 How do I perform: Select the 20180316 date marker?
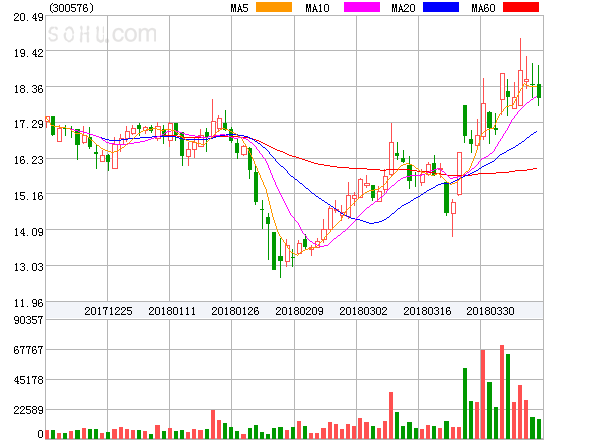click(x=427, y=311)
